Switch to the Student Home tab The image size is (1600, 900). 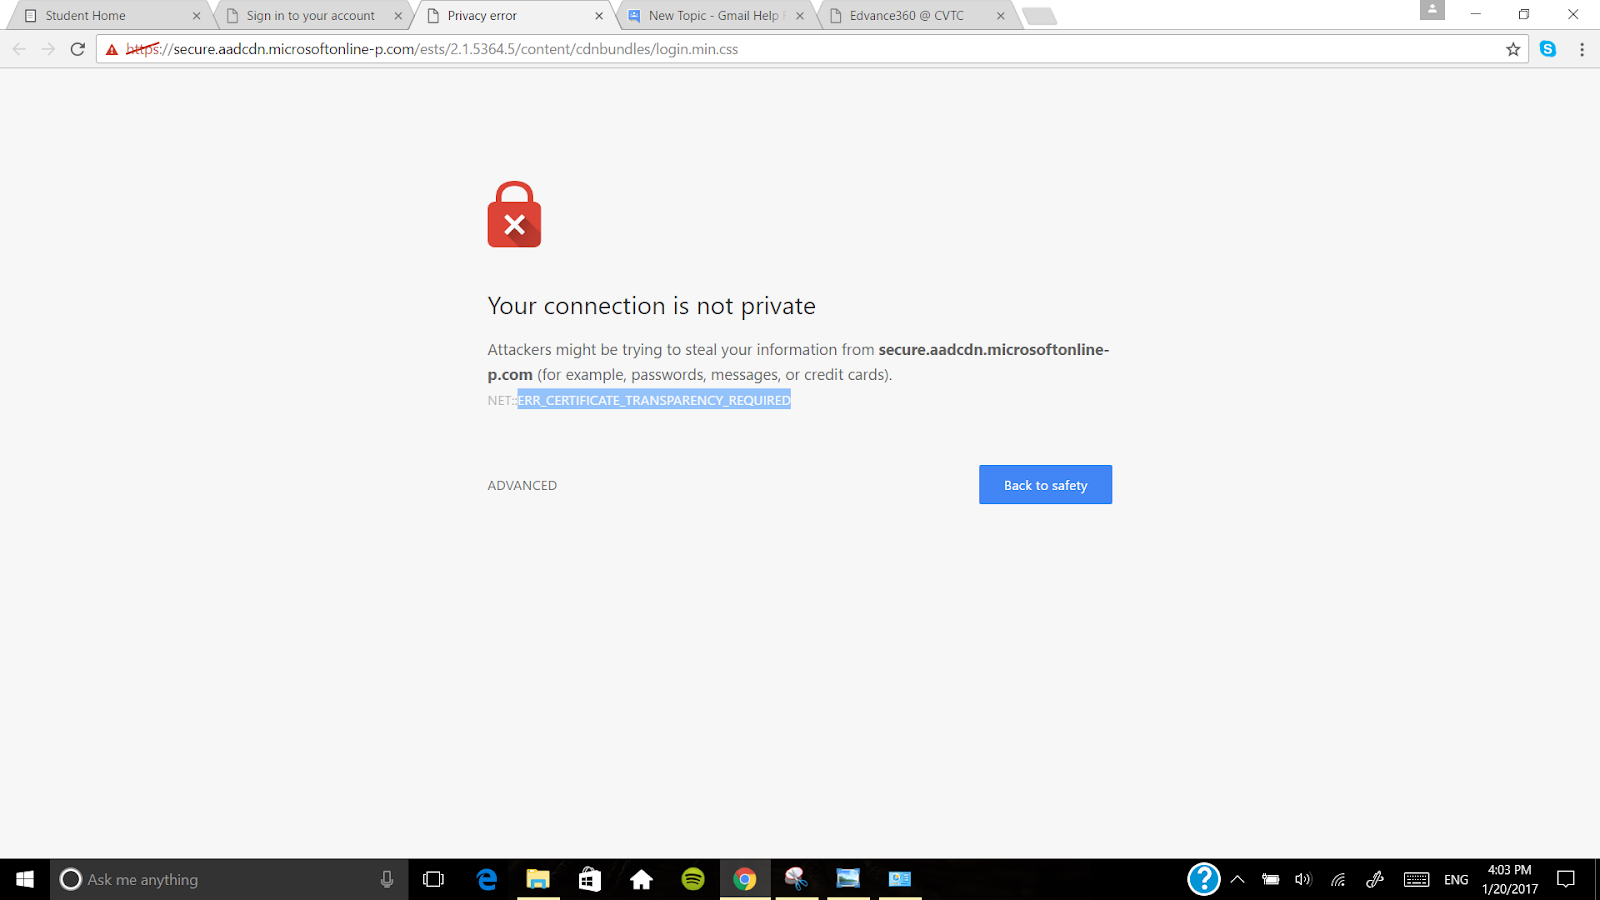coord(106,16)
